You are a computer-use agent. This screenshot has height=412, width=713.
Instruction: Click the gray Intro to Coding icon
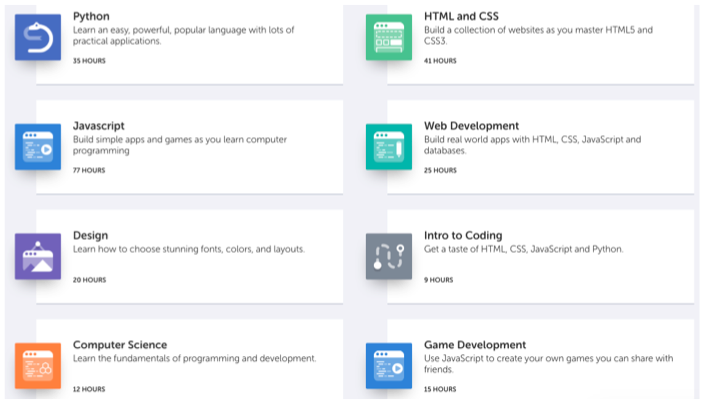pos(389,256)
